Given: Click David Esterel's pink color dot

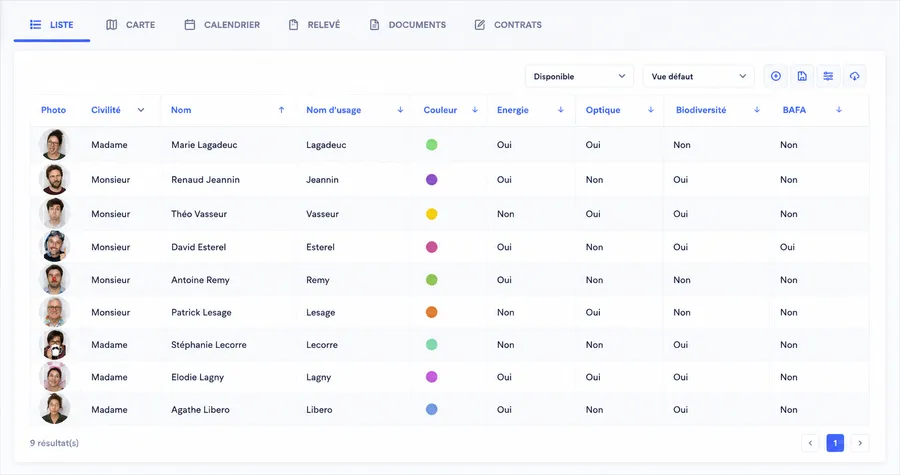Looking at the screenshot, I should [x=432, y=247].
